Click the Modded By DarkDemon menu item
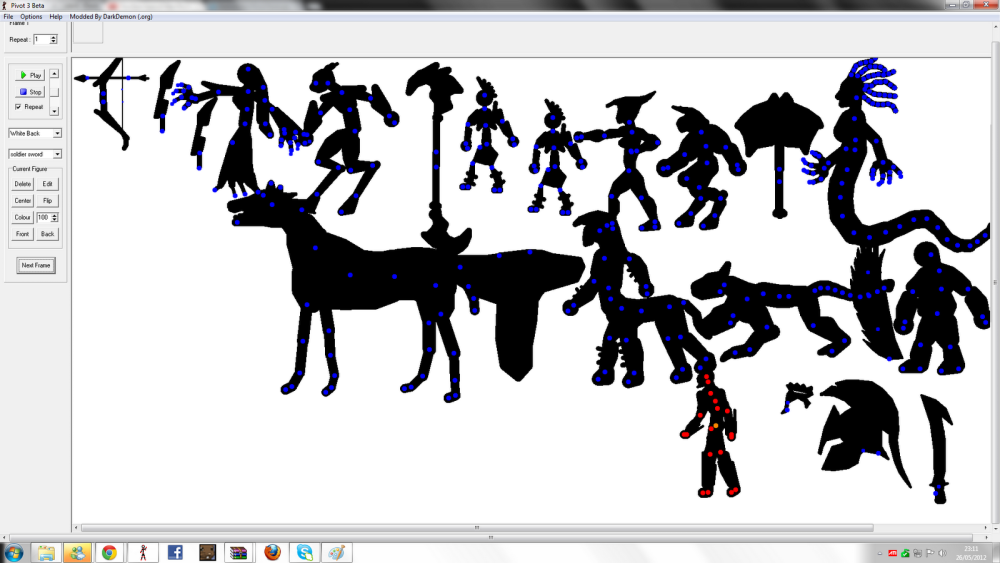The image size is (1000, 563). click(x=111, y=17)
